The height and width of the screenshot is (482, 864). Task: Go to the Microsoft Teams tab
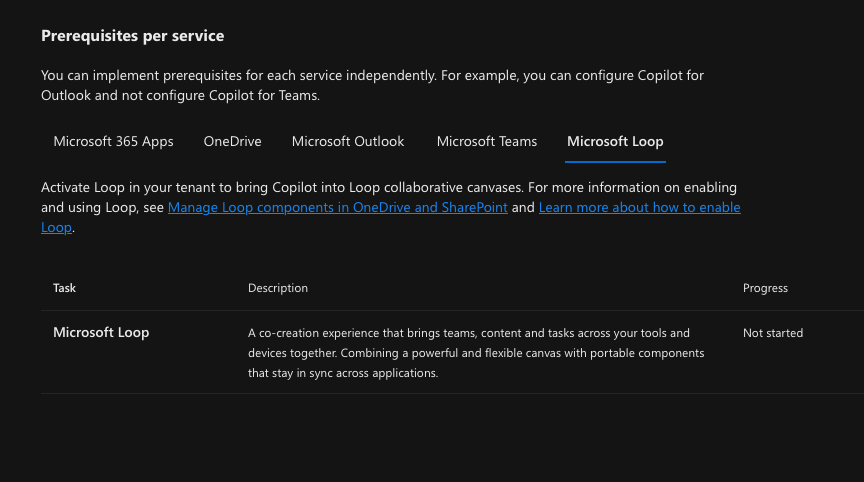pyautogui.click(x=487, y=142)
